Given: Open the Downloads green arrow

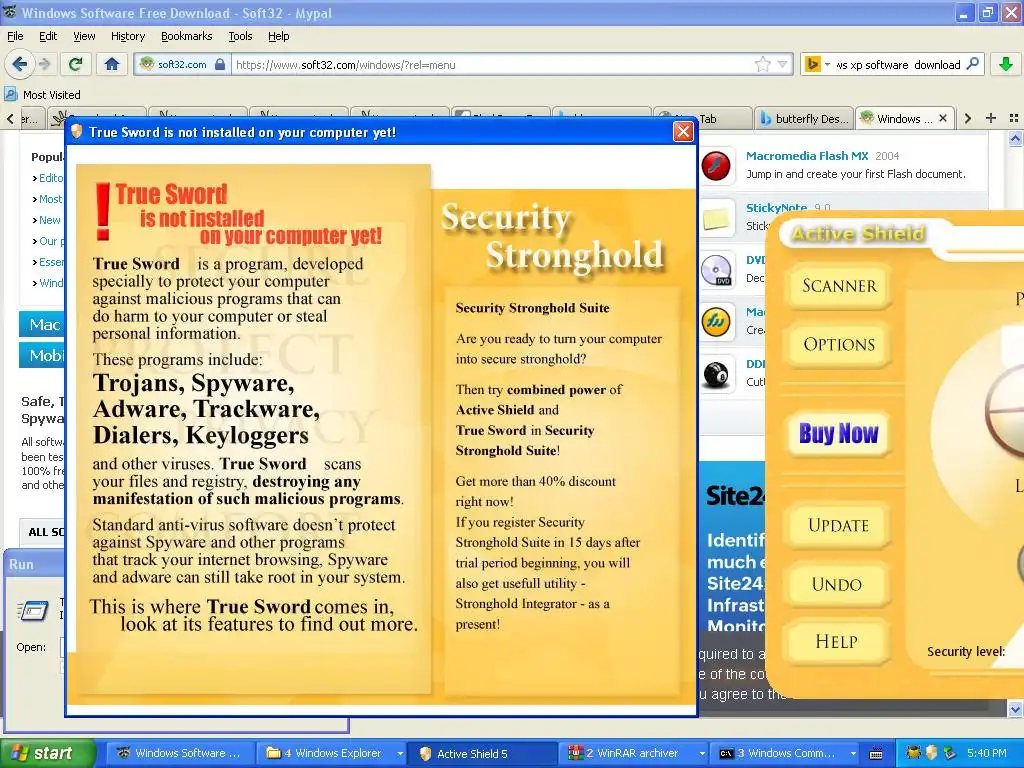Looking at the screenshot, I should click(x=1006, y=64).
